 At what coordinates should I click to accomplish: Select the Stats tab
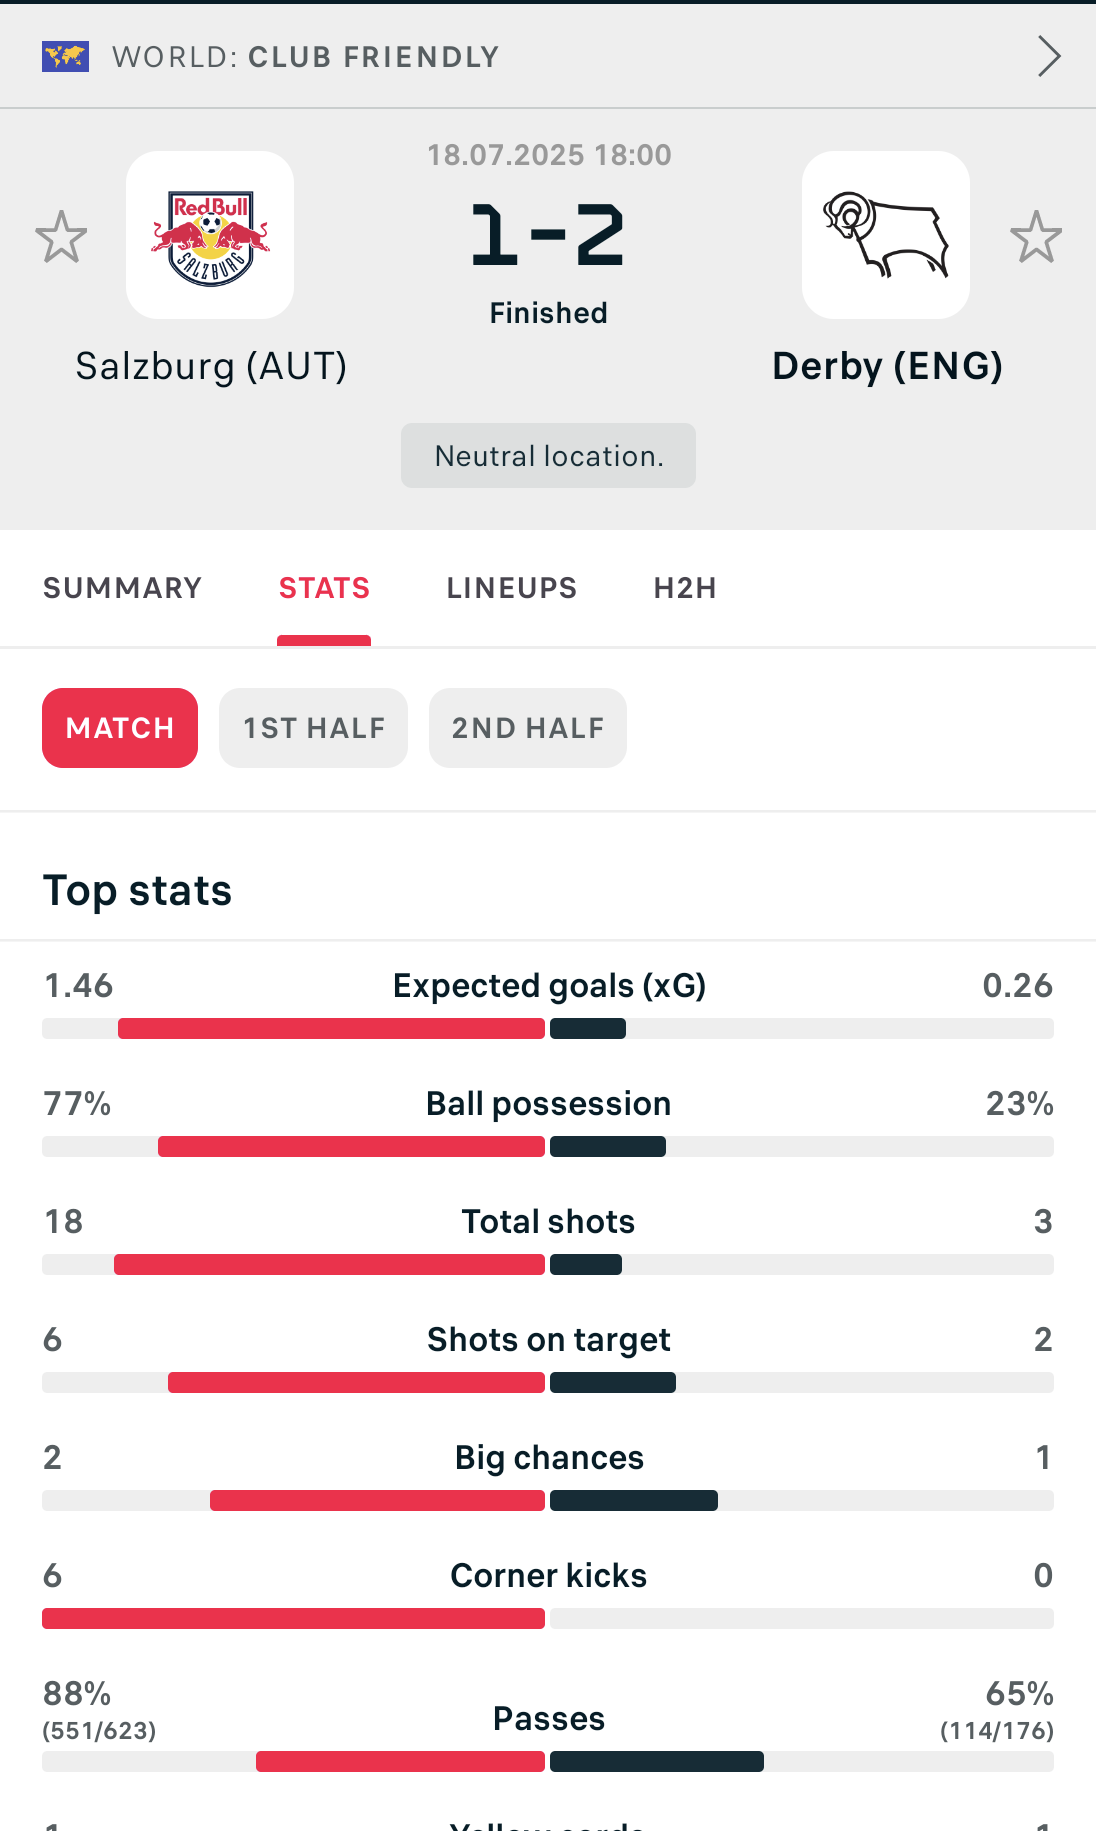click(x=324, y=588)
